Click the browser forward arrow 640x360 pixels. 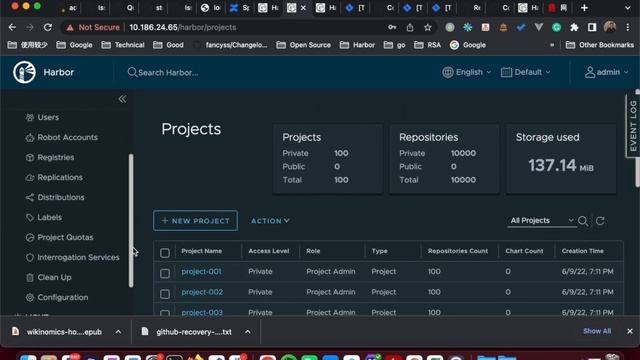pos(30,27)
